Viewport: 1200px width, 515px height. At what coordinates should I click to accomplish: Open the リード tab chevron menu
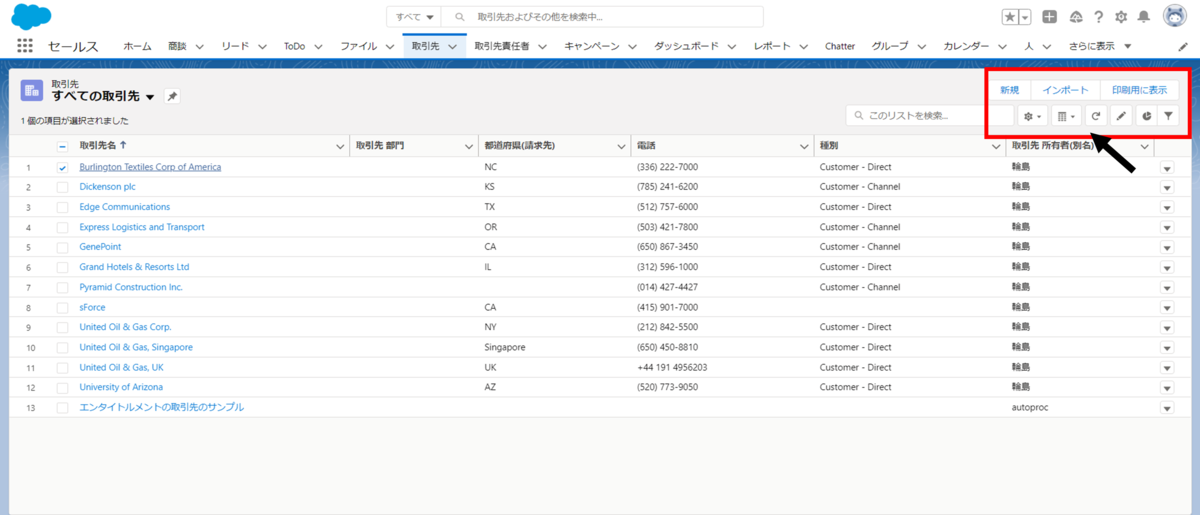click(x=262, y=46)
